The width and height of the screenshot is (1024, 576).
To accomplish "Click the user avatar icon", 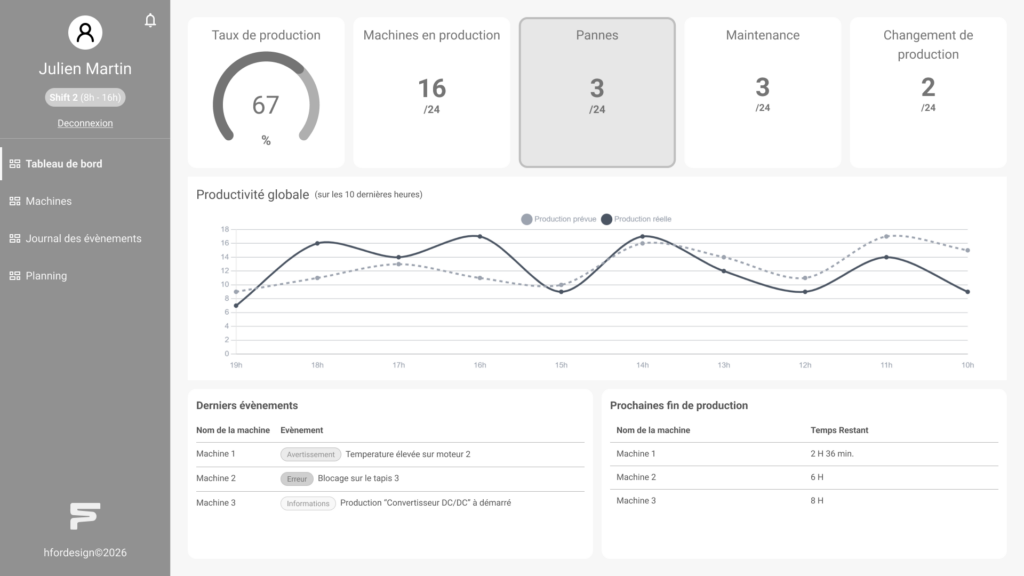I will [x=85, y=32].
